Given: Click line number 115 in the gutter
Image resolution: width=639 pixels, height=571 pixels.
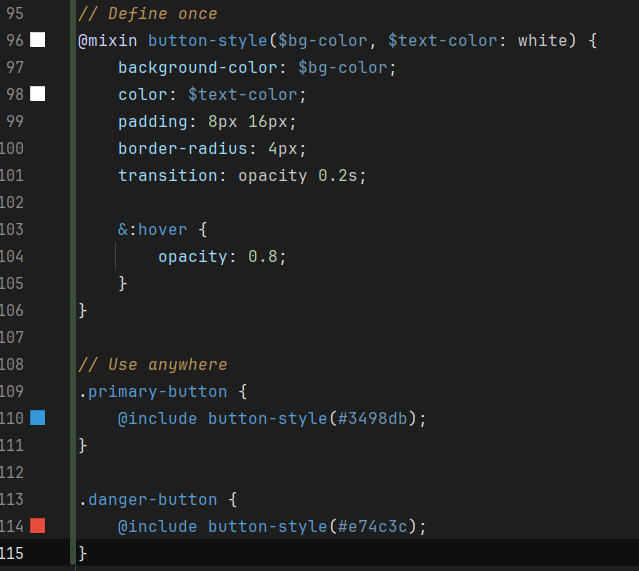Looking at the screenshot, I should pyautogui.click(x=14, y=553).
